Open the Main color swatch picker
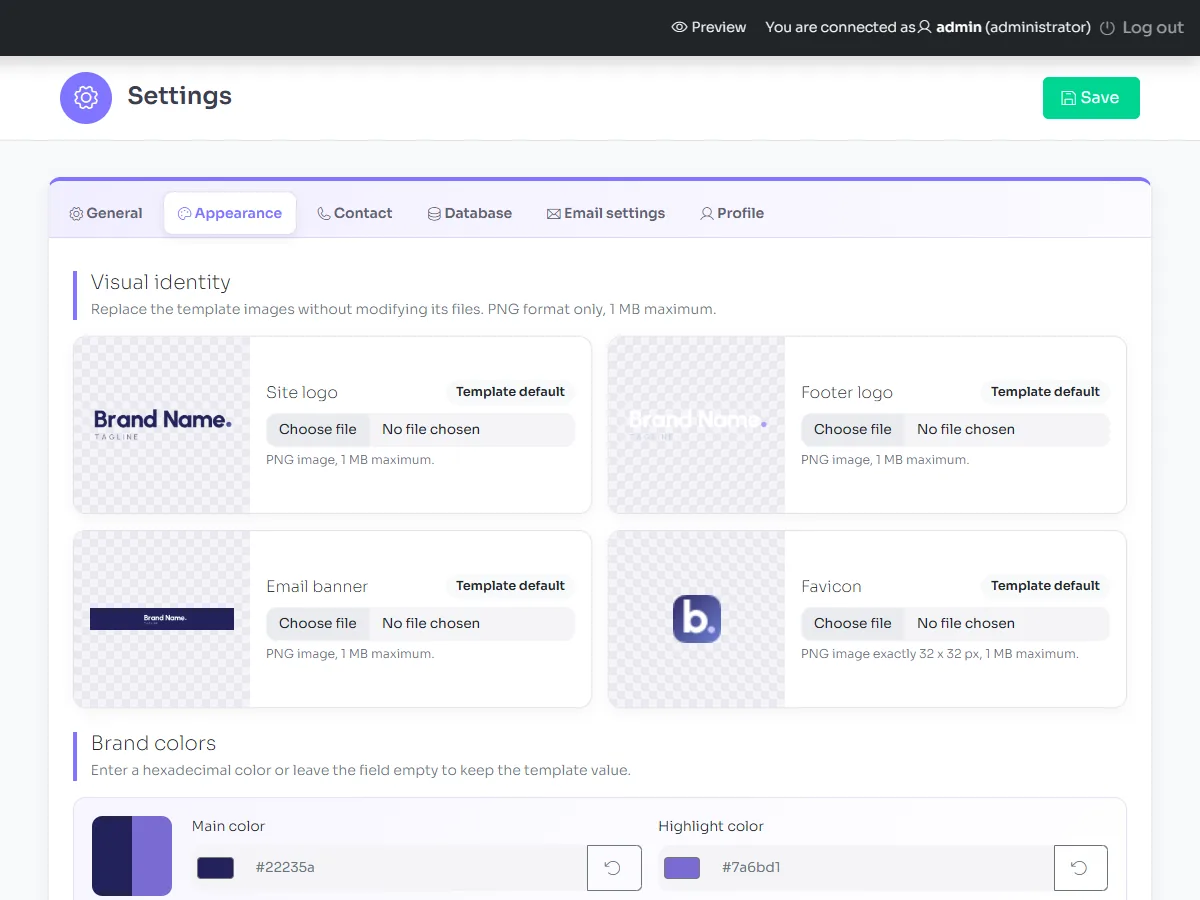The image size is (1200, 900). [x=215, y=868]
